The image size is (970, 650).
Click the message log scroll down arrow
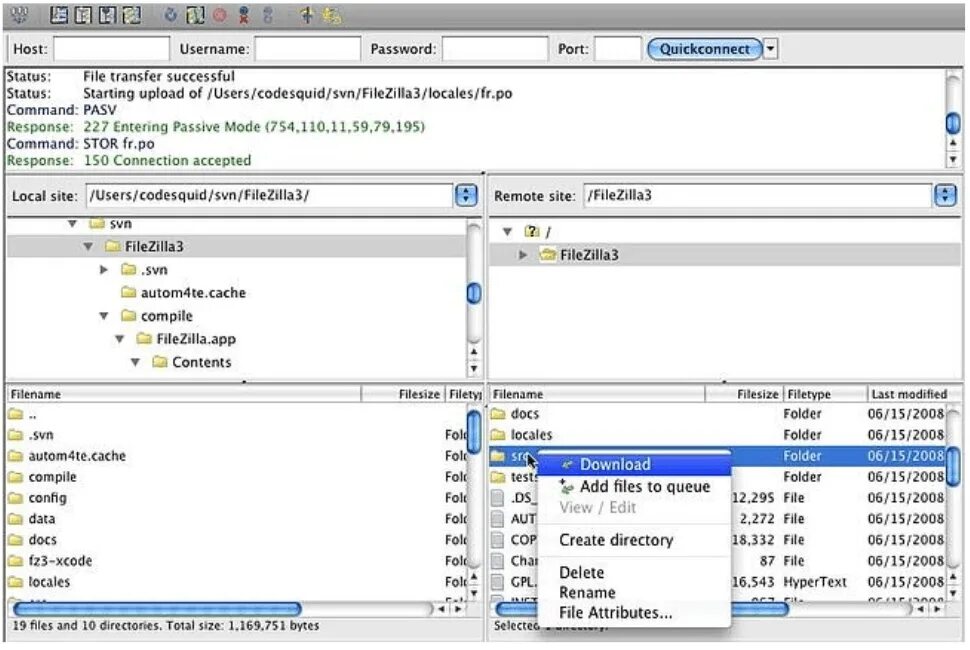953,160
